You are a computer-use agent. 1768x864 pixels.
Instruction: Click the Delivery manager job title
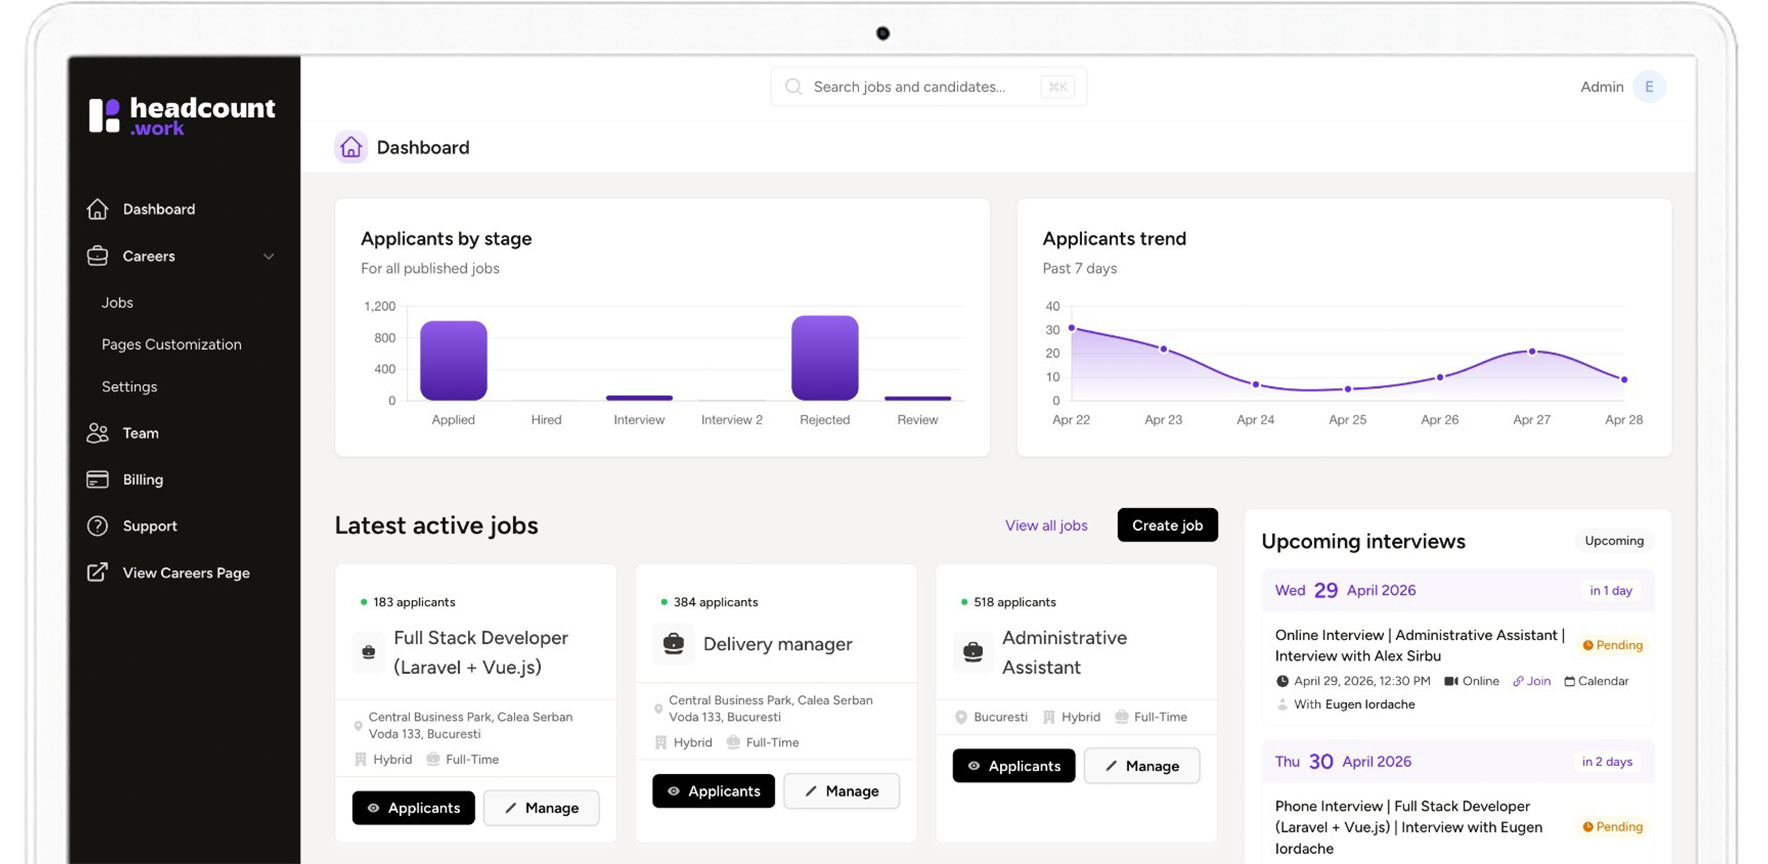point(778,644)
